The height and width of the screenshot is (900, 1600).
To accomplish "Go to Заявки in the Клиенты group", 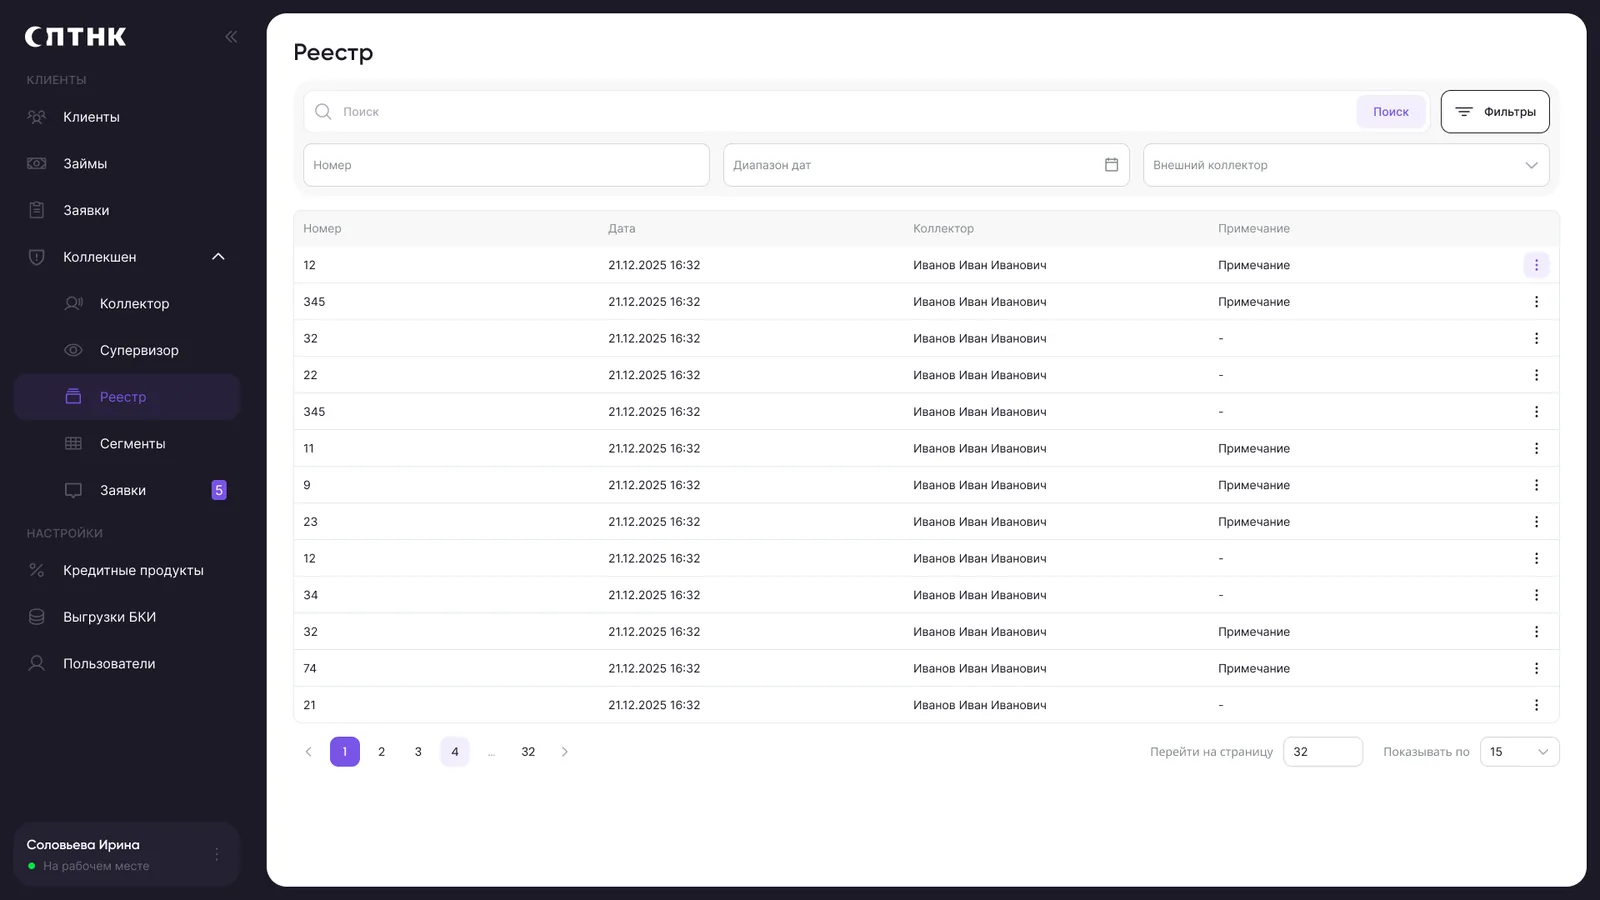I will (x=127, y=210).
